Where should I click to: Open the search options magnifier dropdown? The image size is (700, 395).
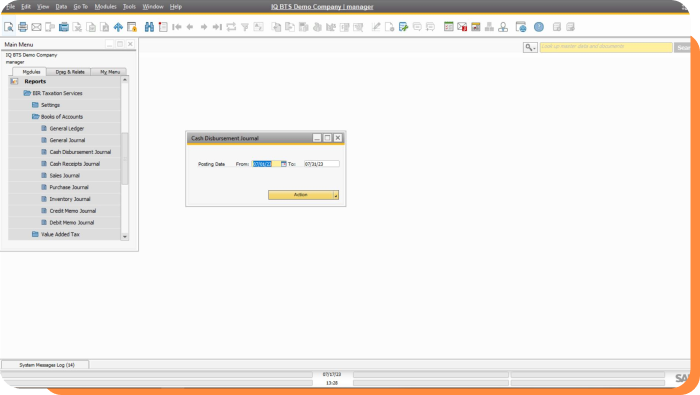pyautogui.click(x=530, y=47)
